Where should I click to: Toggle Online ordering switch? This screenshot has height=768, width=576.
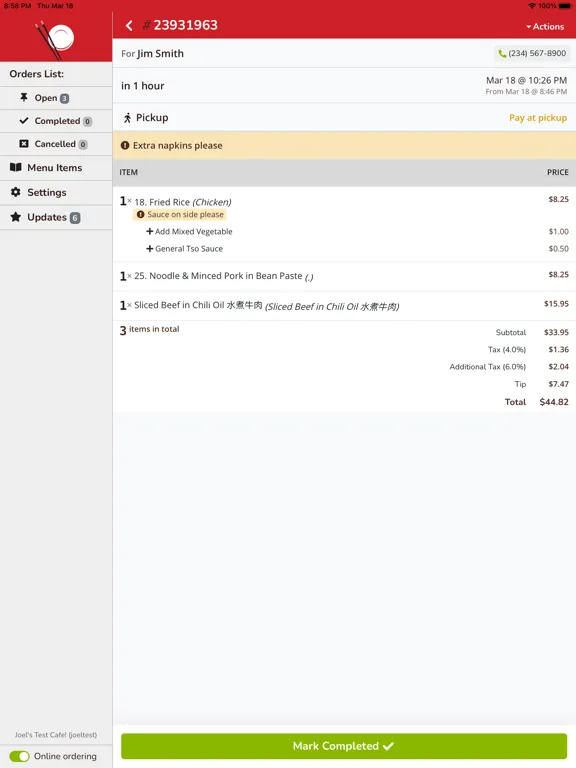pos(20,756)
